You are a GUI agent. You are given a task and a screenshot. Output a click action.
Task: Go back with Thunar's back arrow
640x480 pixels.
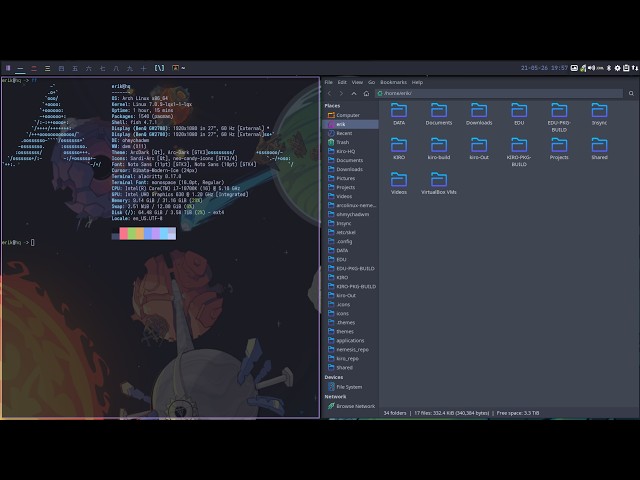[329, 93]
